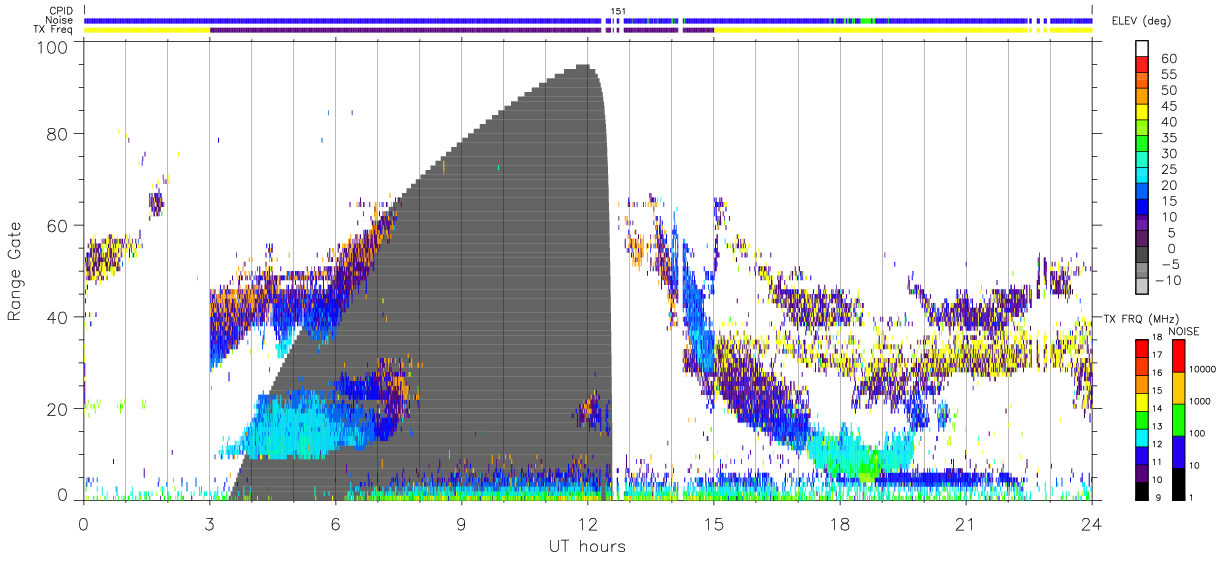Click the '6' tick on the UT hours axis
1228x567 pixels.
[x=335, y=525]
